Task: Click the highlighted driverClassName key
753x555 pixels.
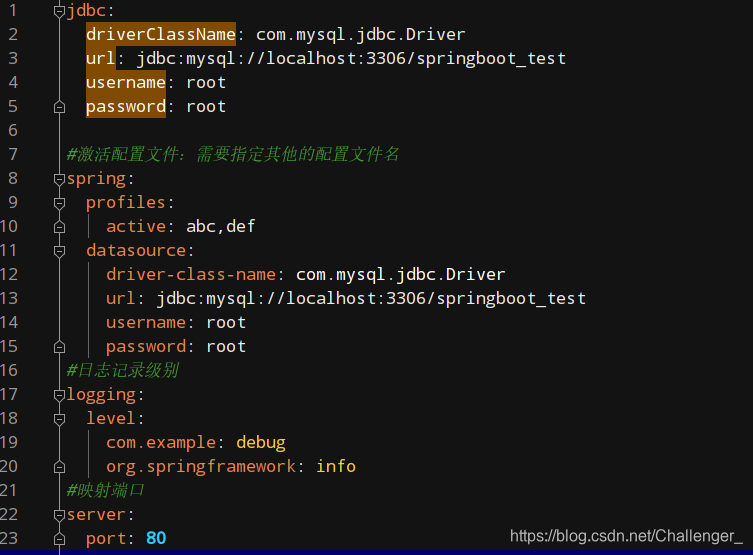Action: [x=161, y=34]
